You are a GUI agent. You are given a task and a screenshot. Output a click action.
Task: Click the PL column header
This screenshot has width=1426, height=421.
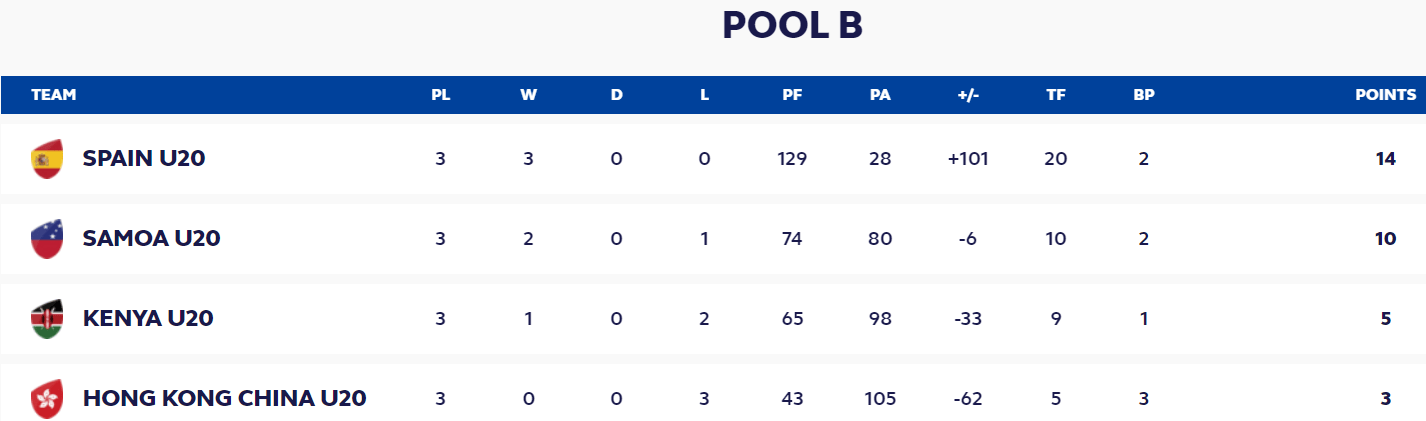(x=441, y=95)
